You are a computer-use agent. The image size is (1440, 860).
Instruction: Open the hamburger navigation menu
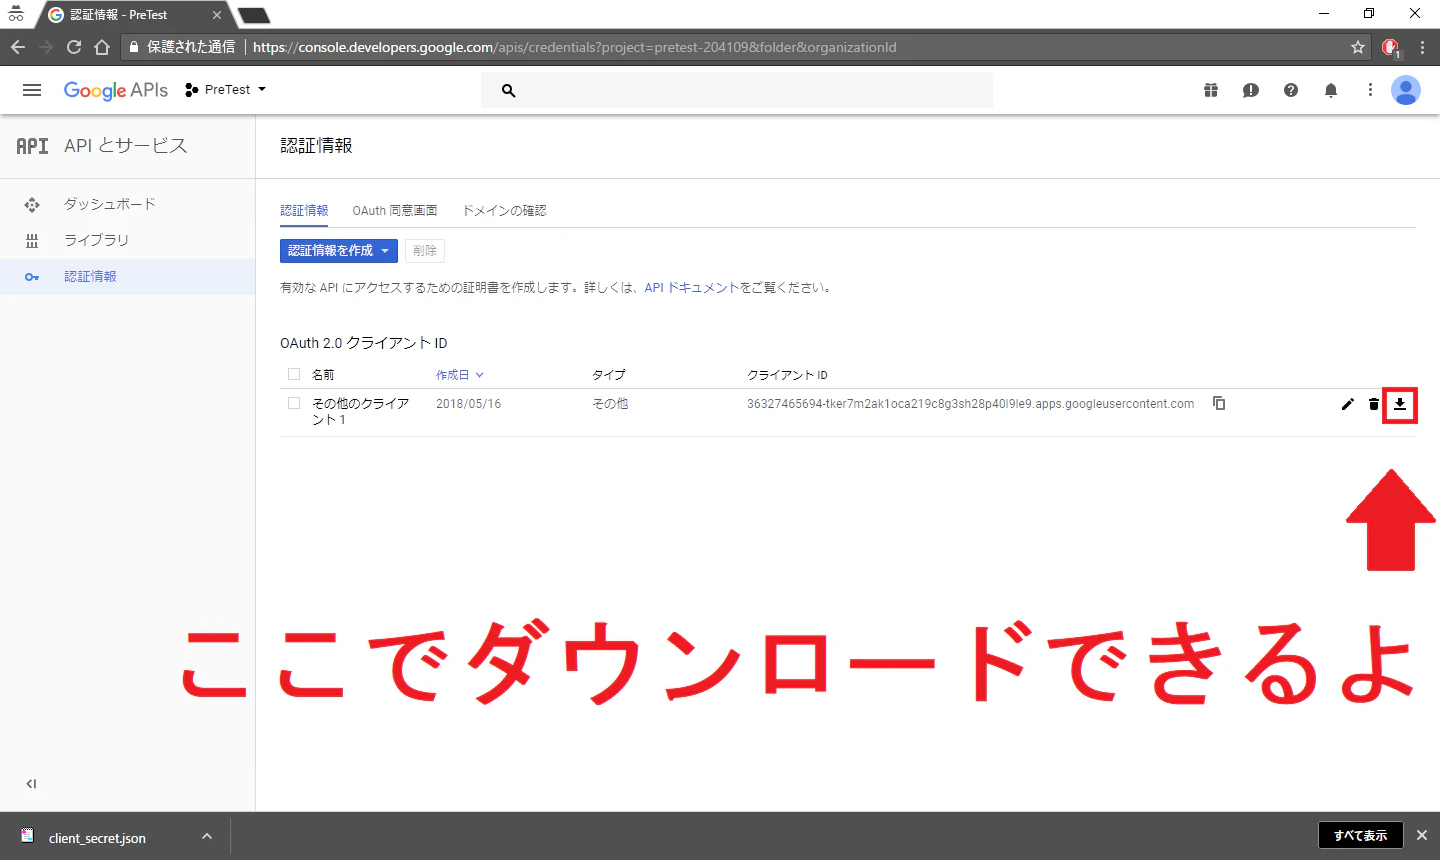tap(32, 90)
